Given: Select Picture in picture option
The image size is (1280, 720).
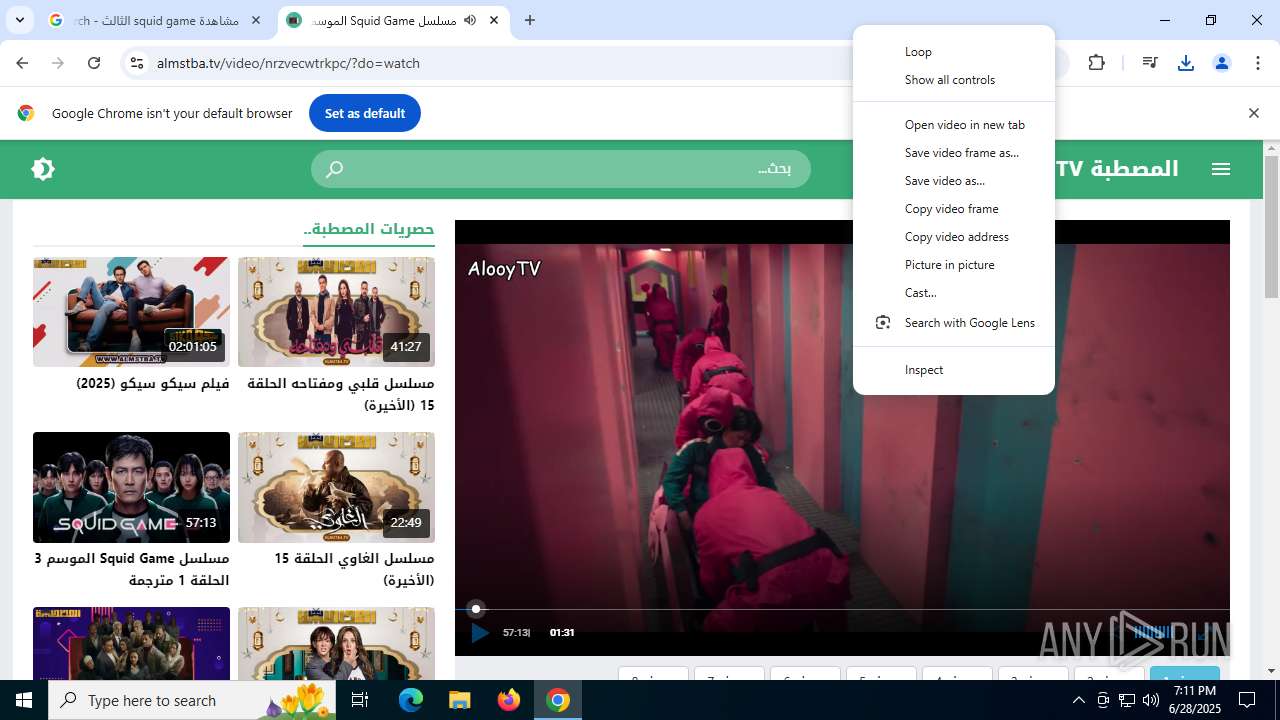Looking at the screenshot, I should pos(953,265).
